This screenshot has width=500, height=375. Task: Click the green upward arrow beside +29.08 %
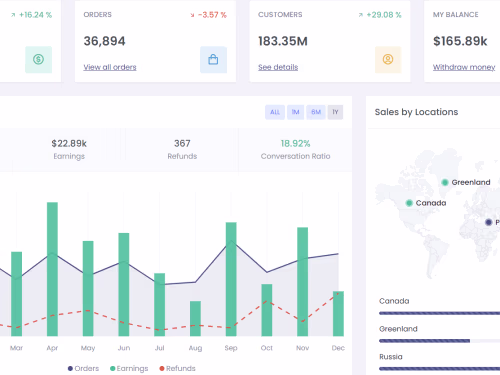360,15
